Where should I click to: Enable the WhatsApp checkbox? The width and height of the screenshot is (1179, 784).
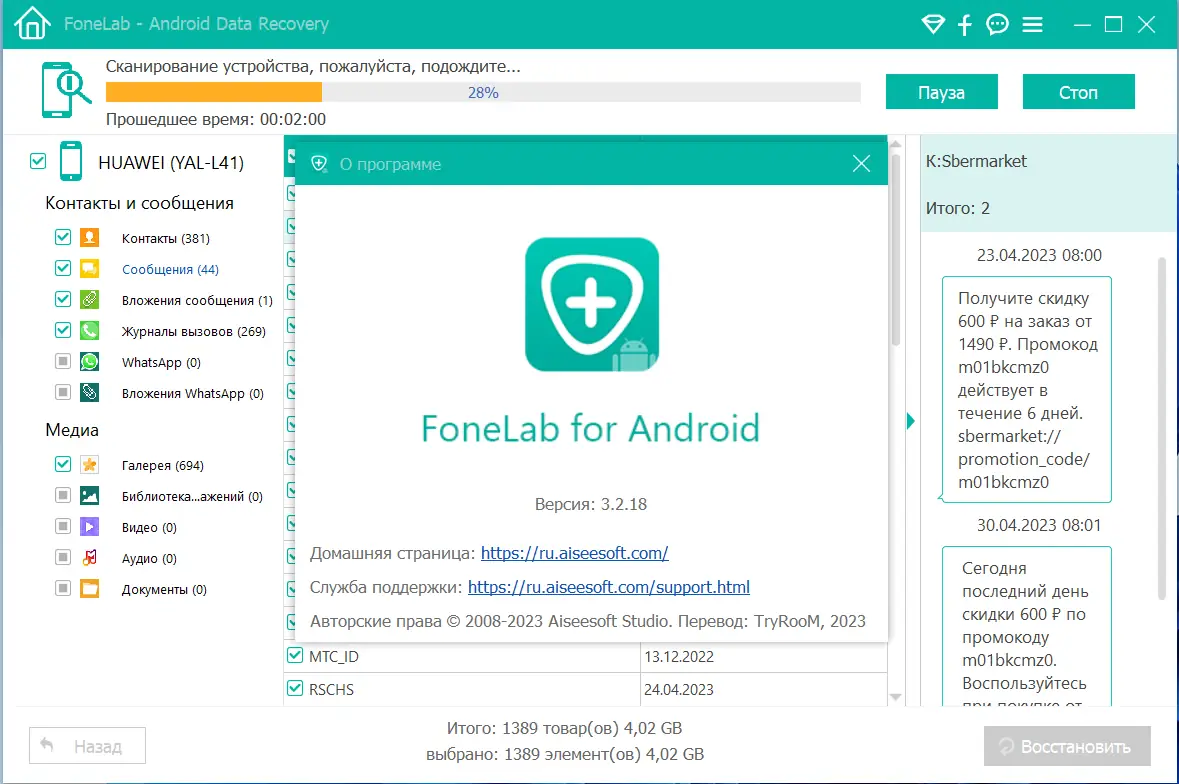coord(62,361)
